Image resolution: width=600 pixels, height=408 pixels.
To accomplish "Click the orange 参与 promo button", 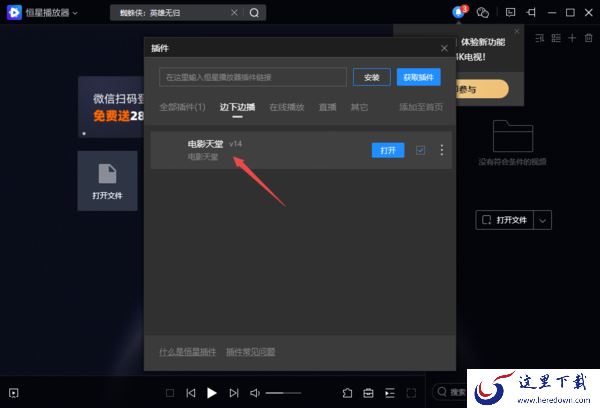I will click(481, 89).
